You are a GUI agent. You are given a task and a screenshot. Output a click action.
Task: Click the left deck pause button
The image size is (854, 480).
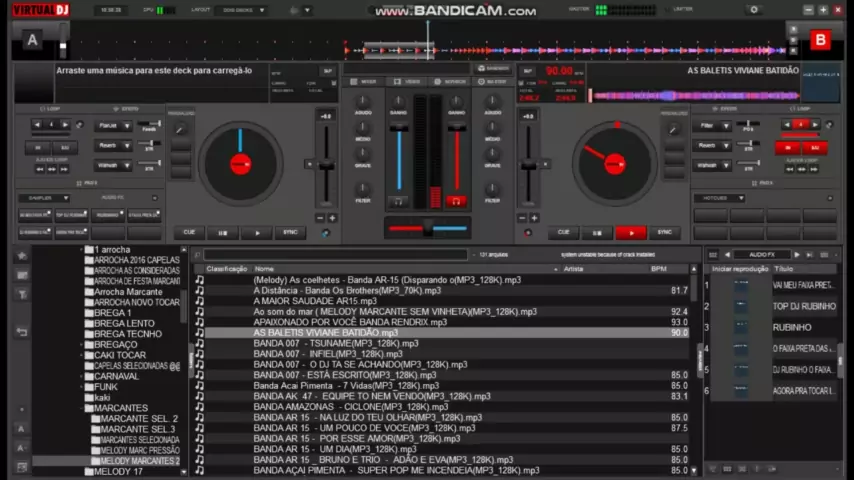(x=222, y=232)
